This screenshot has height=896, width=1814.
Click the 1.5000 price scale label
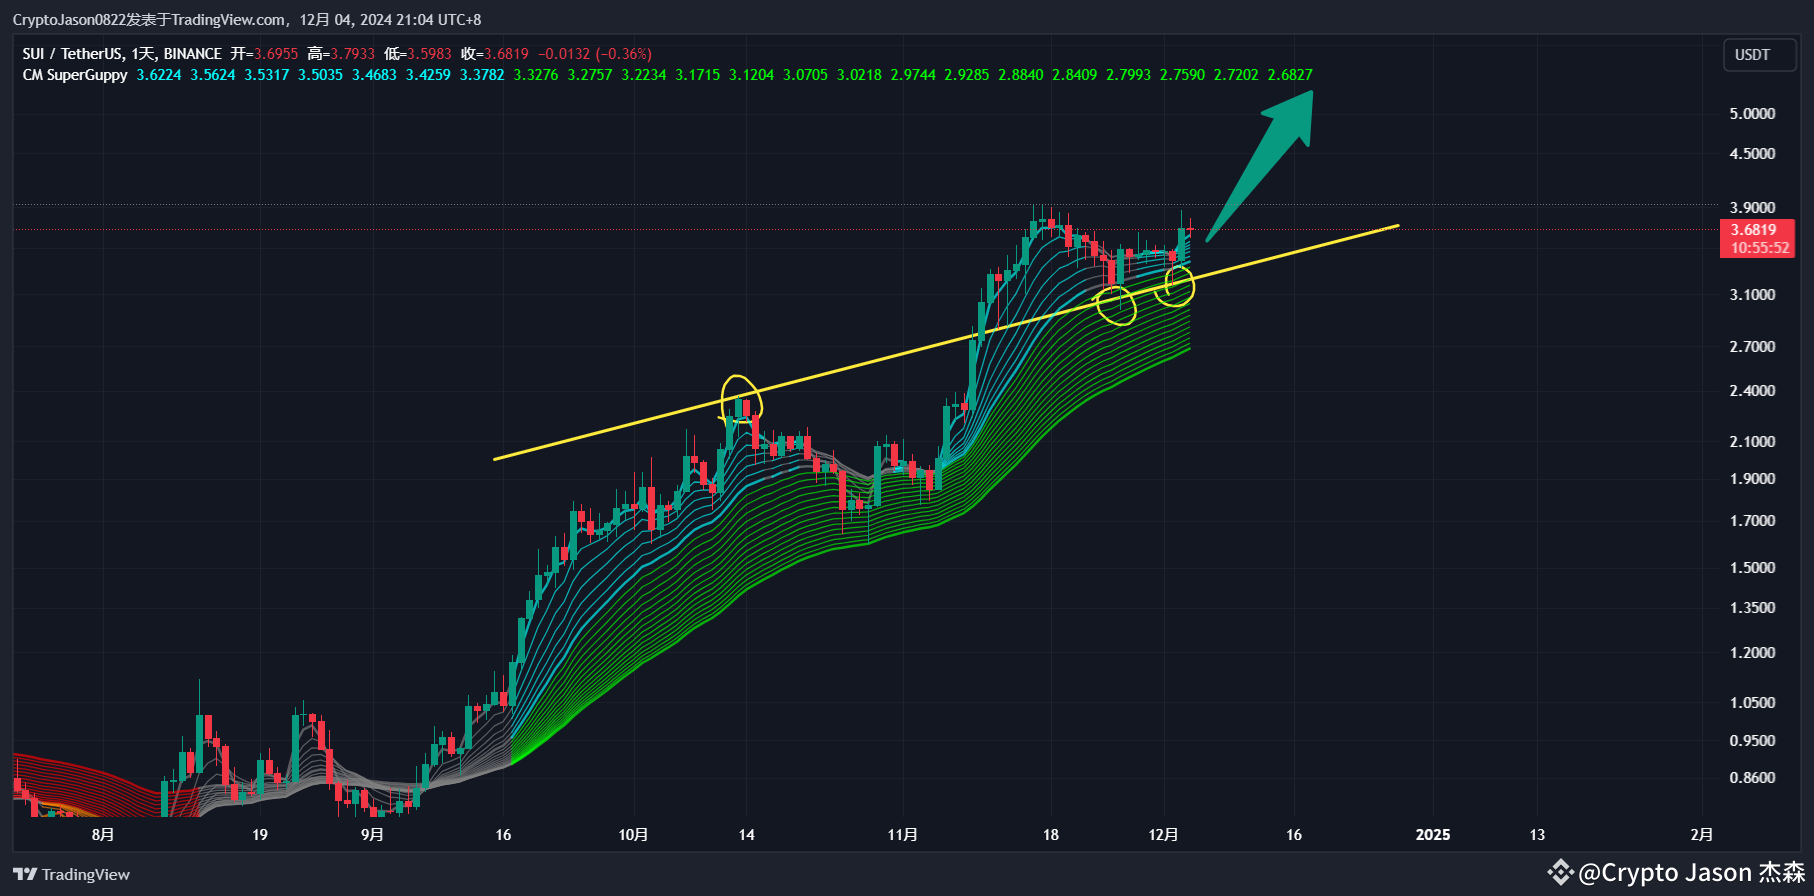(x=1752, y=568)
